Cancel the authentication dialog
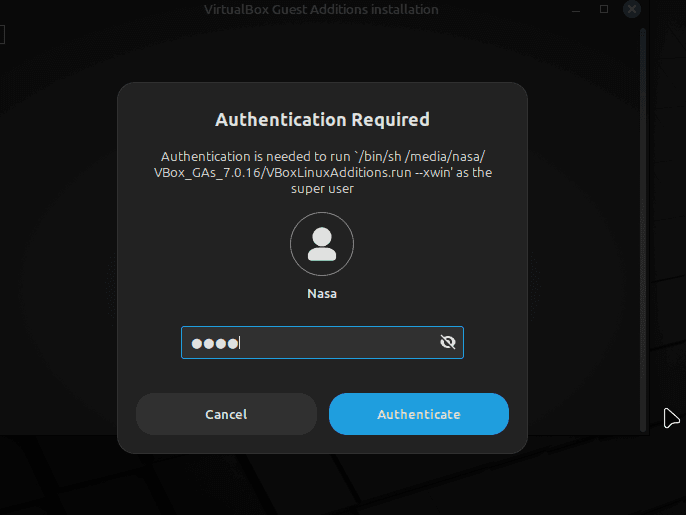 click(226, 414)
